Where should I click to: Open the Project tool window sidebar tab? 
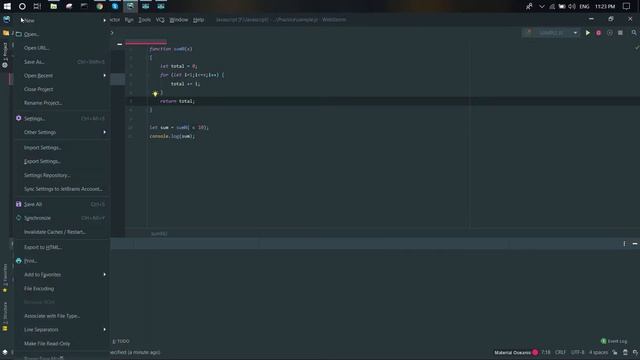(x=5, y=55)
